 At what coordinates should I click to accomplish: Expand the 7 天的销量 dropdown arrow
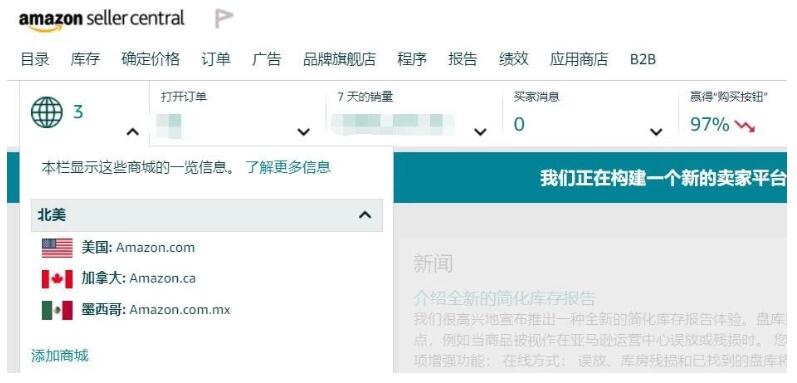point(480,132)
